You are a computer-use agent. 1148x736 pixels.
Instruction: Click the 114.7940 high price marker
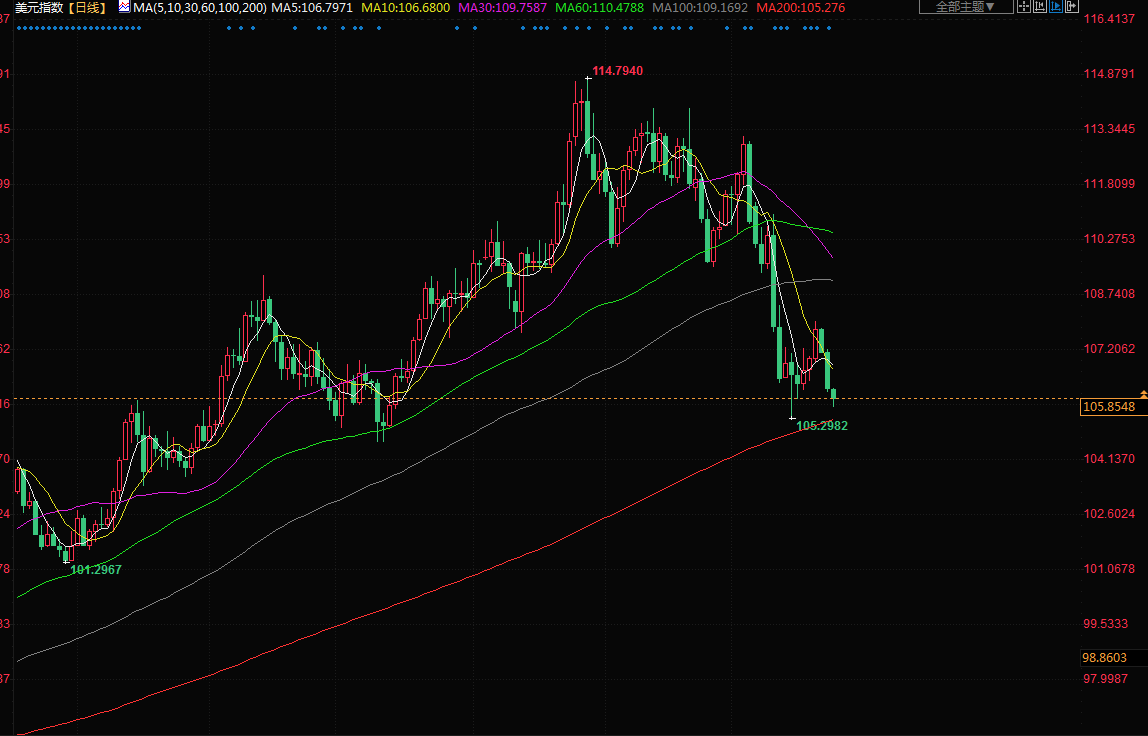[617, 71]
